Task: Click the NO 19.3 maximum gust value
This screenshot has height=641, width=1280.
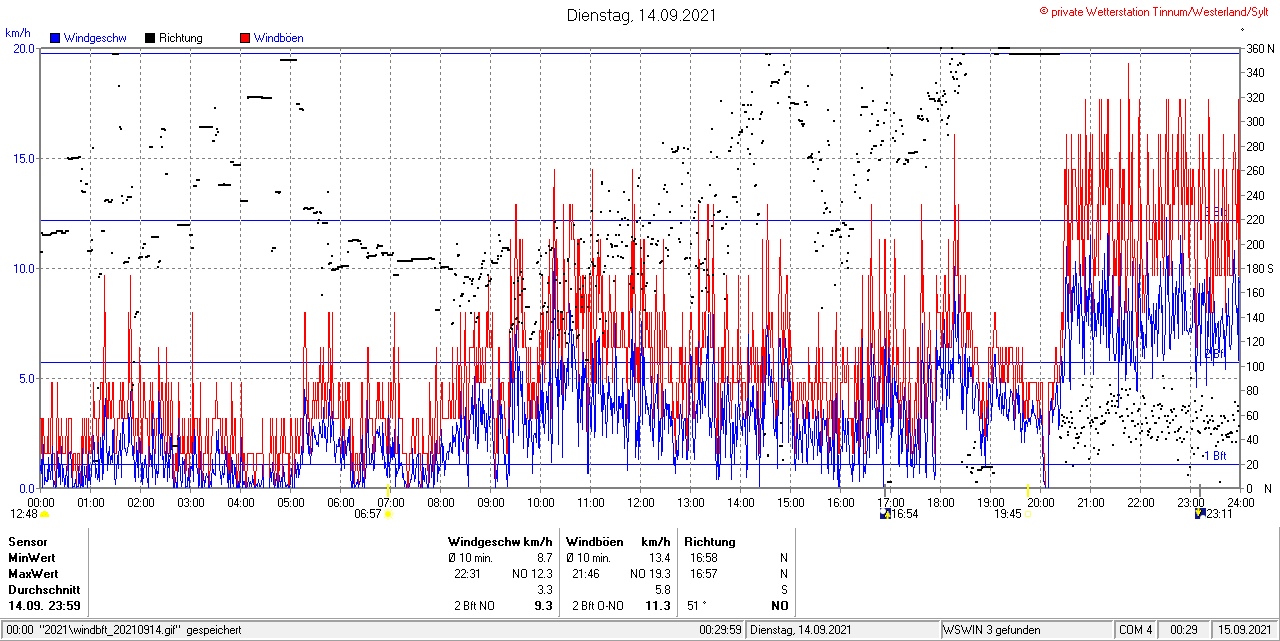Action: click(649, 574)
